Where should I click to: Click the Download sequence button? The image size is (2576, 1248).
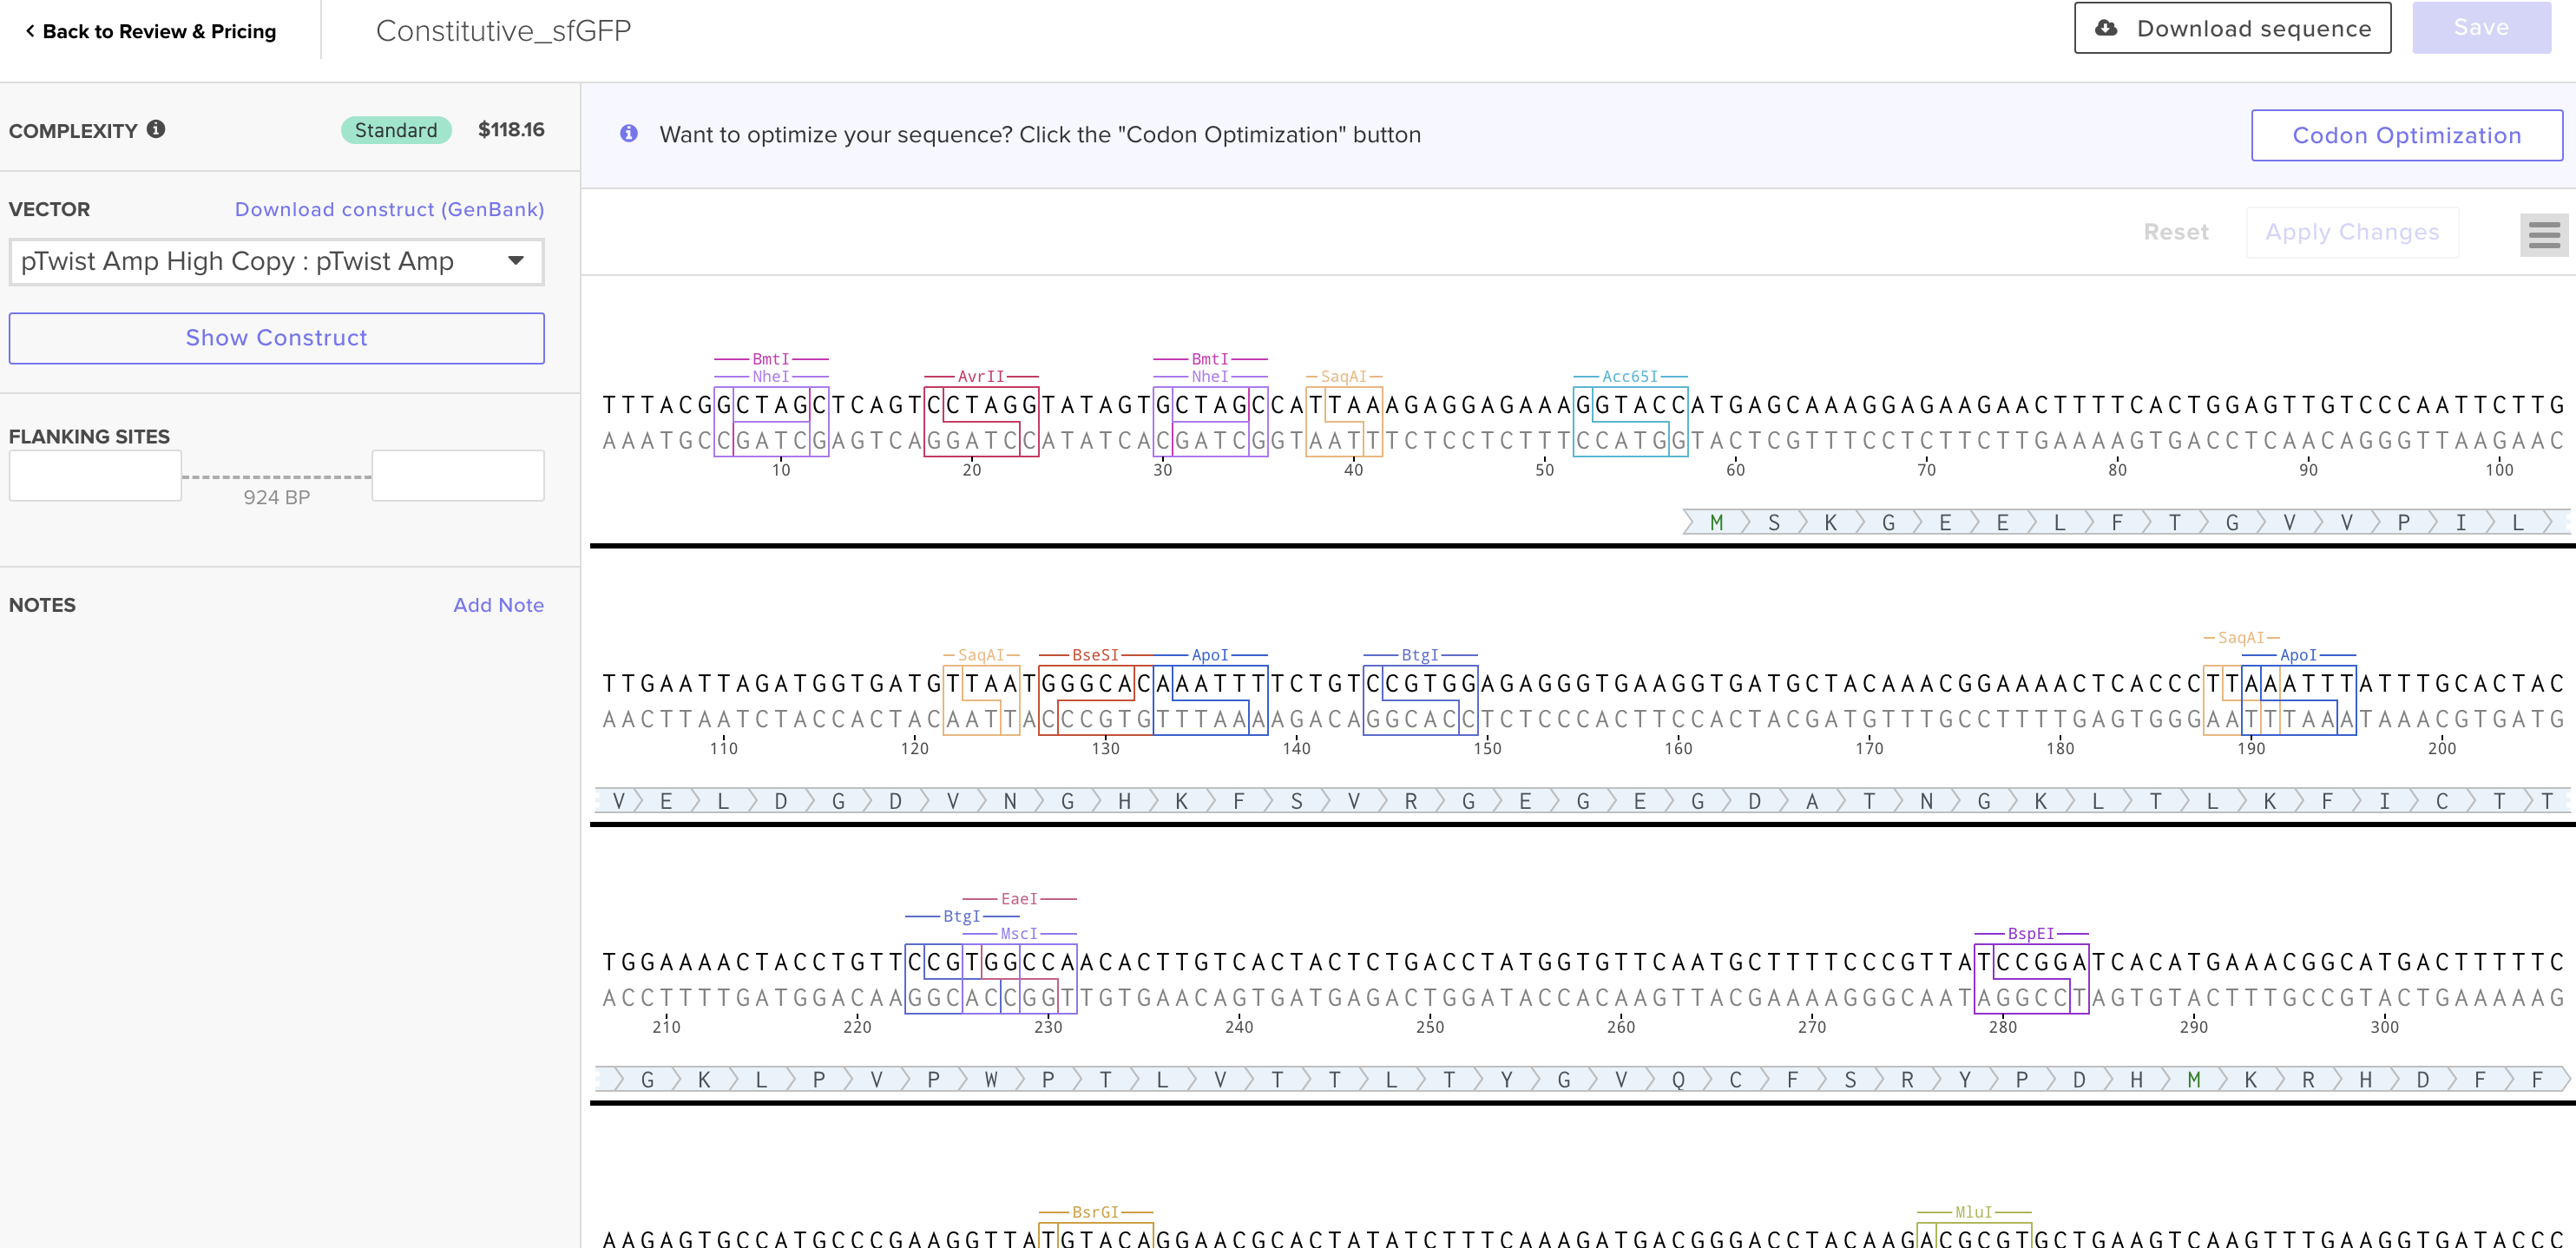pyautogui.click(x=2232, y=28)
